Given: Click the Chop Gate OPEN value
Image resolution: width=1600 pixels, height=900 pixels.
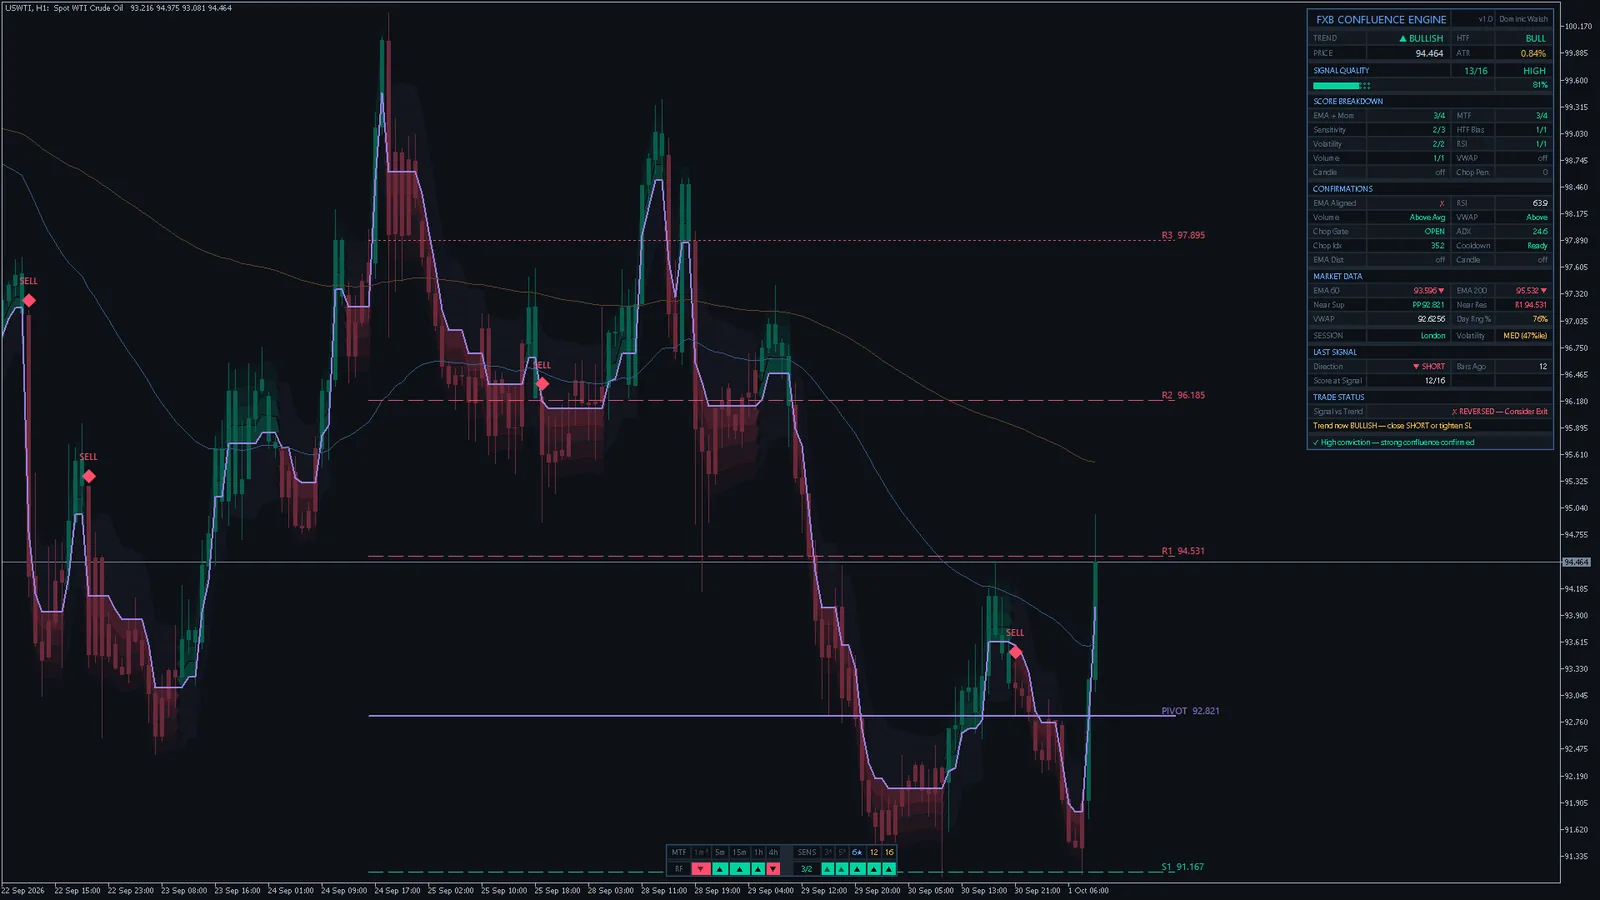Looking at the screenshot, I should pos(1435,231).
